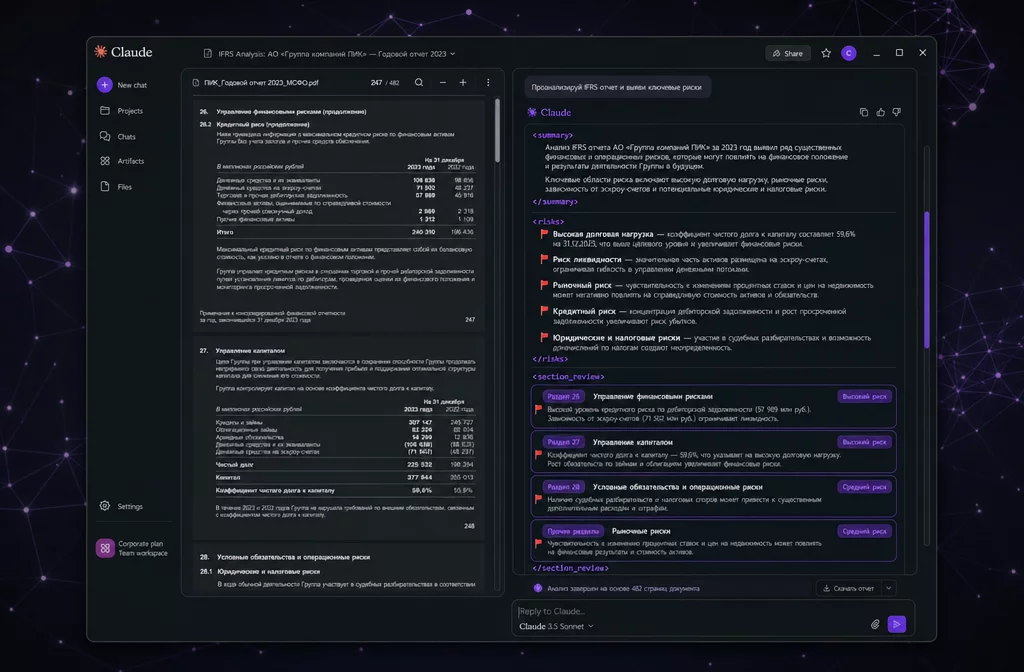Click the Чистый долг row in PDF table
Screen dimensions: 1024x672
pos(345,464)
